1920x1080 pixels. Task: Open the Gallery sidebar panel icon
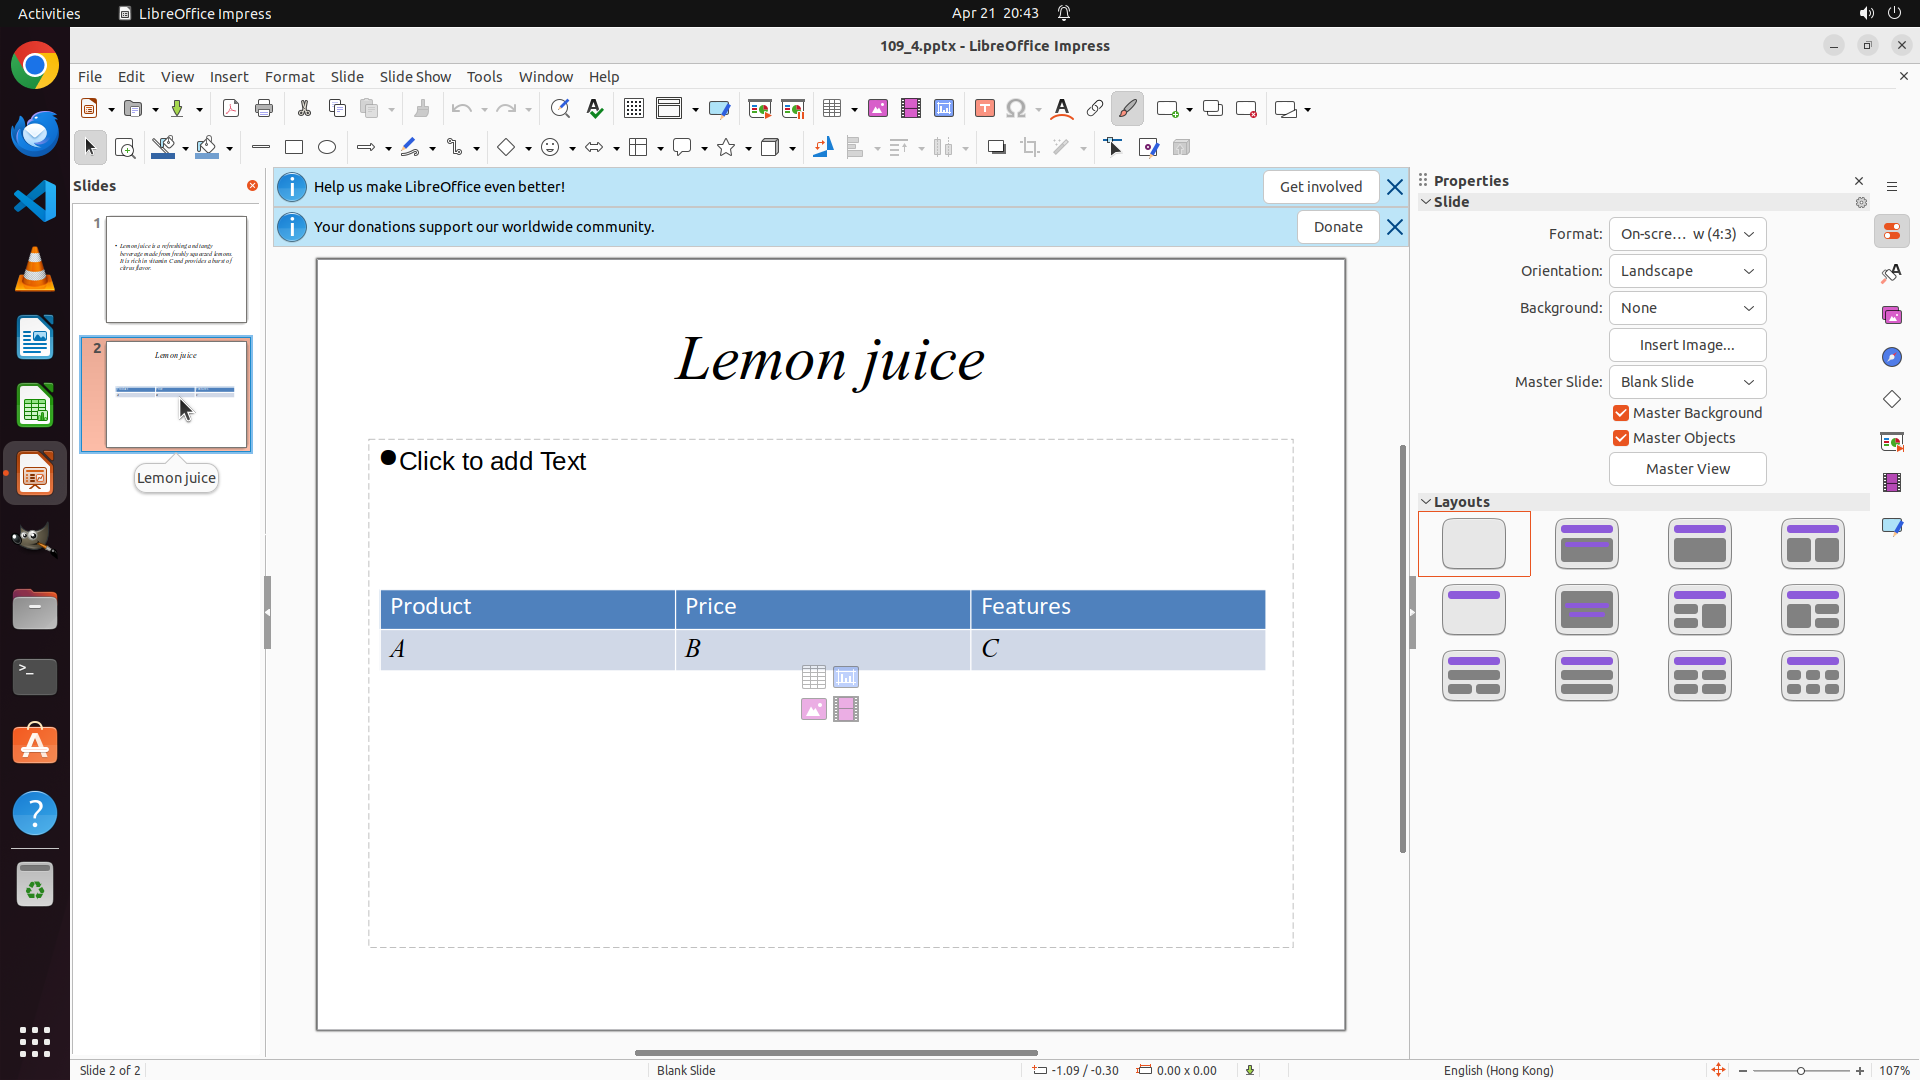click(x=1891, y=316)
